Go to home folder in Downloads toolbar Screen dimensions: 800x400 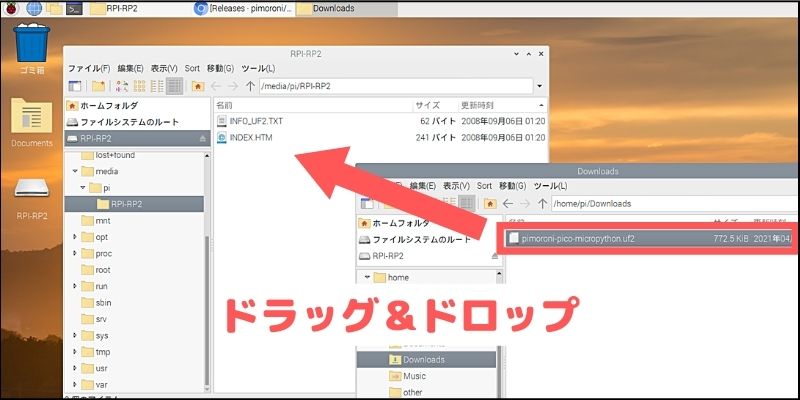490,204
